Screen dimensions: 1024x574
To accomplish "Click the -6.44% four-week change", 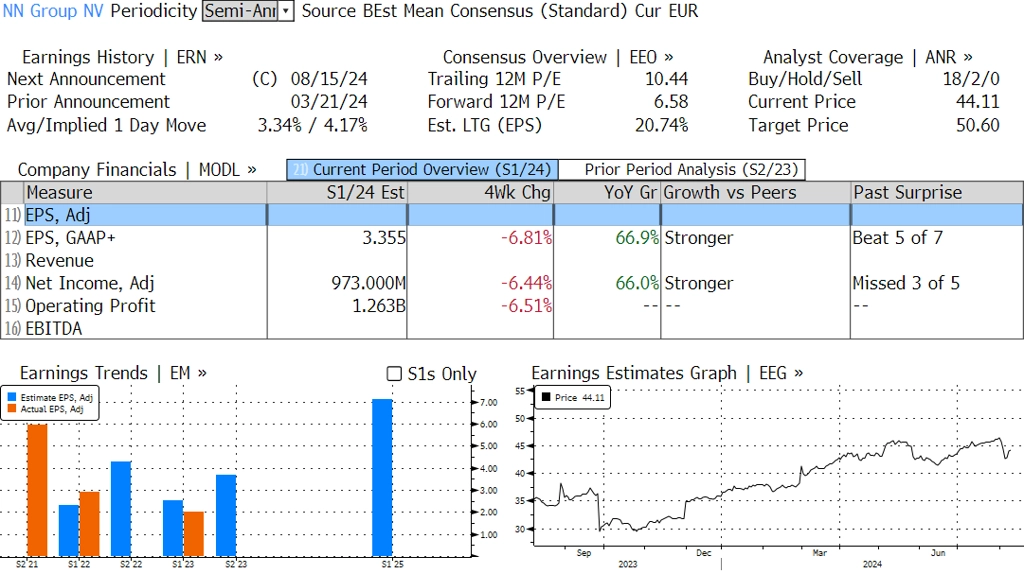I will tap(526, 283).
